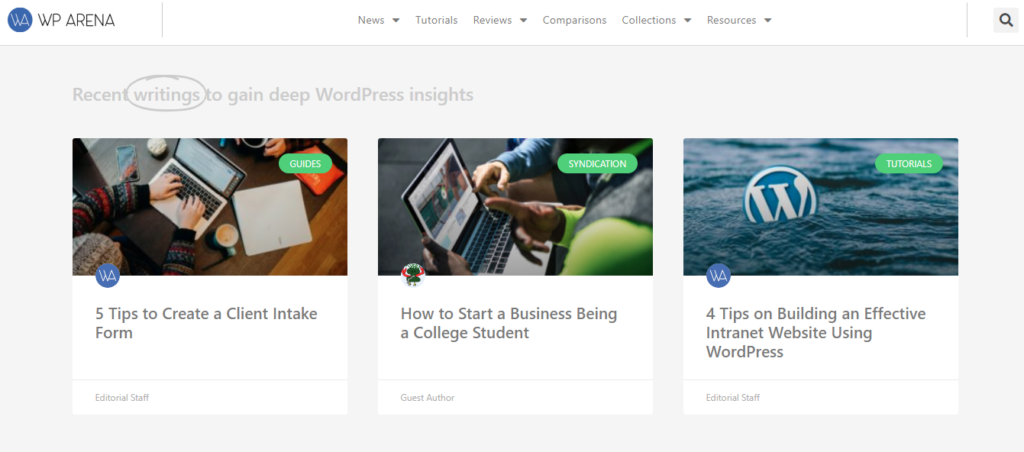
Task: Expand the Resources dropdown arrow
Action: 767,20
